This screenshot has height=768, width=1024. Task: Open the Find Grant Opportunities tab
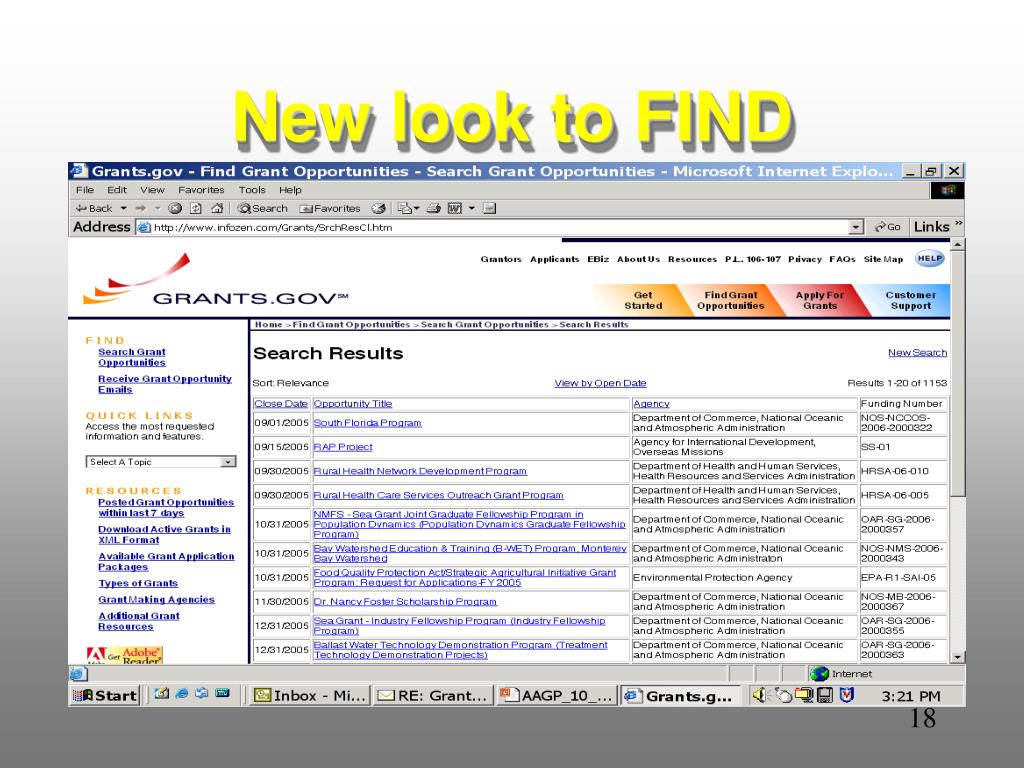(730, 300)
